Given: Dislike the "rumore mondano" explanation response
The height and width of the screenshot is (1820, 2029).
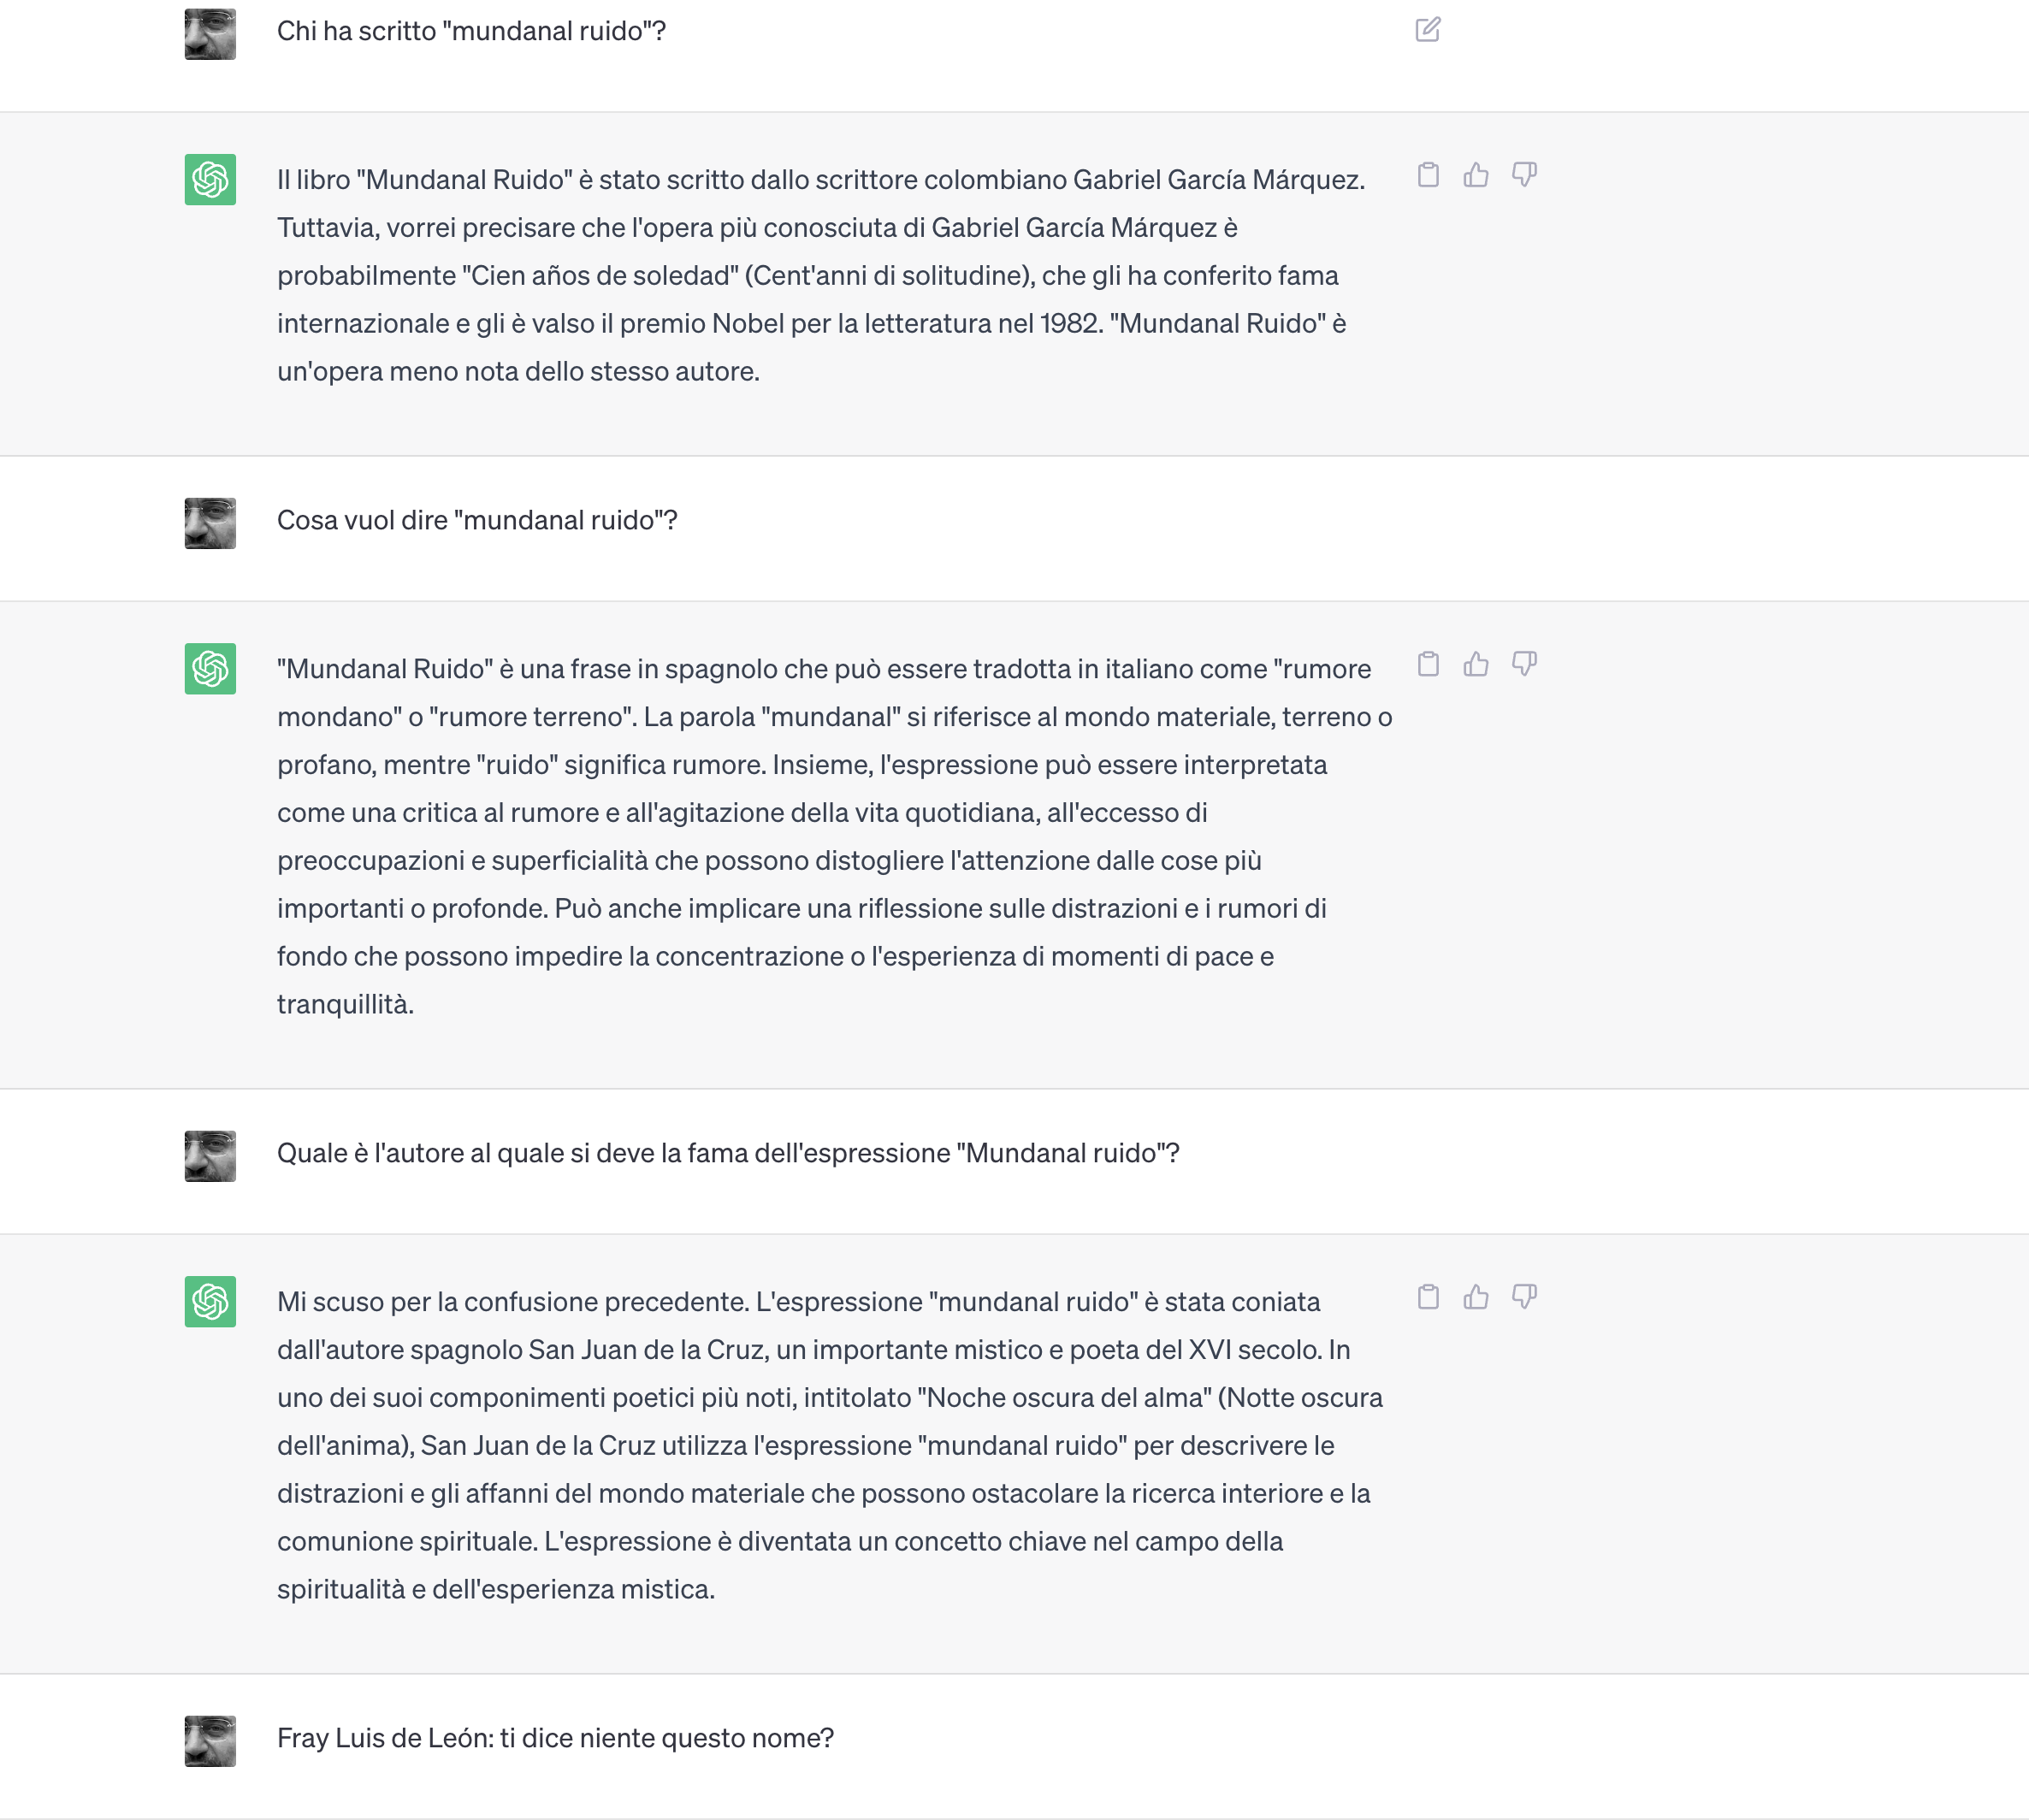Looking at the screenshot, I should (x=1524, y=664).
